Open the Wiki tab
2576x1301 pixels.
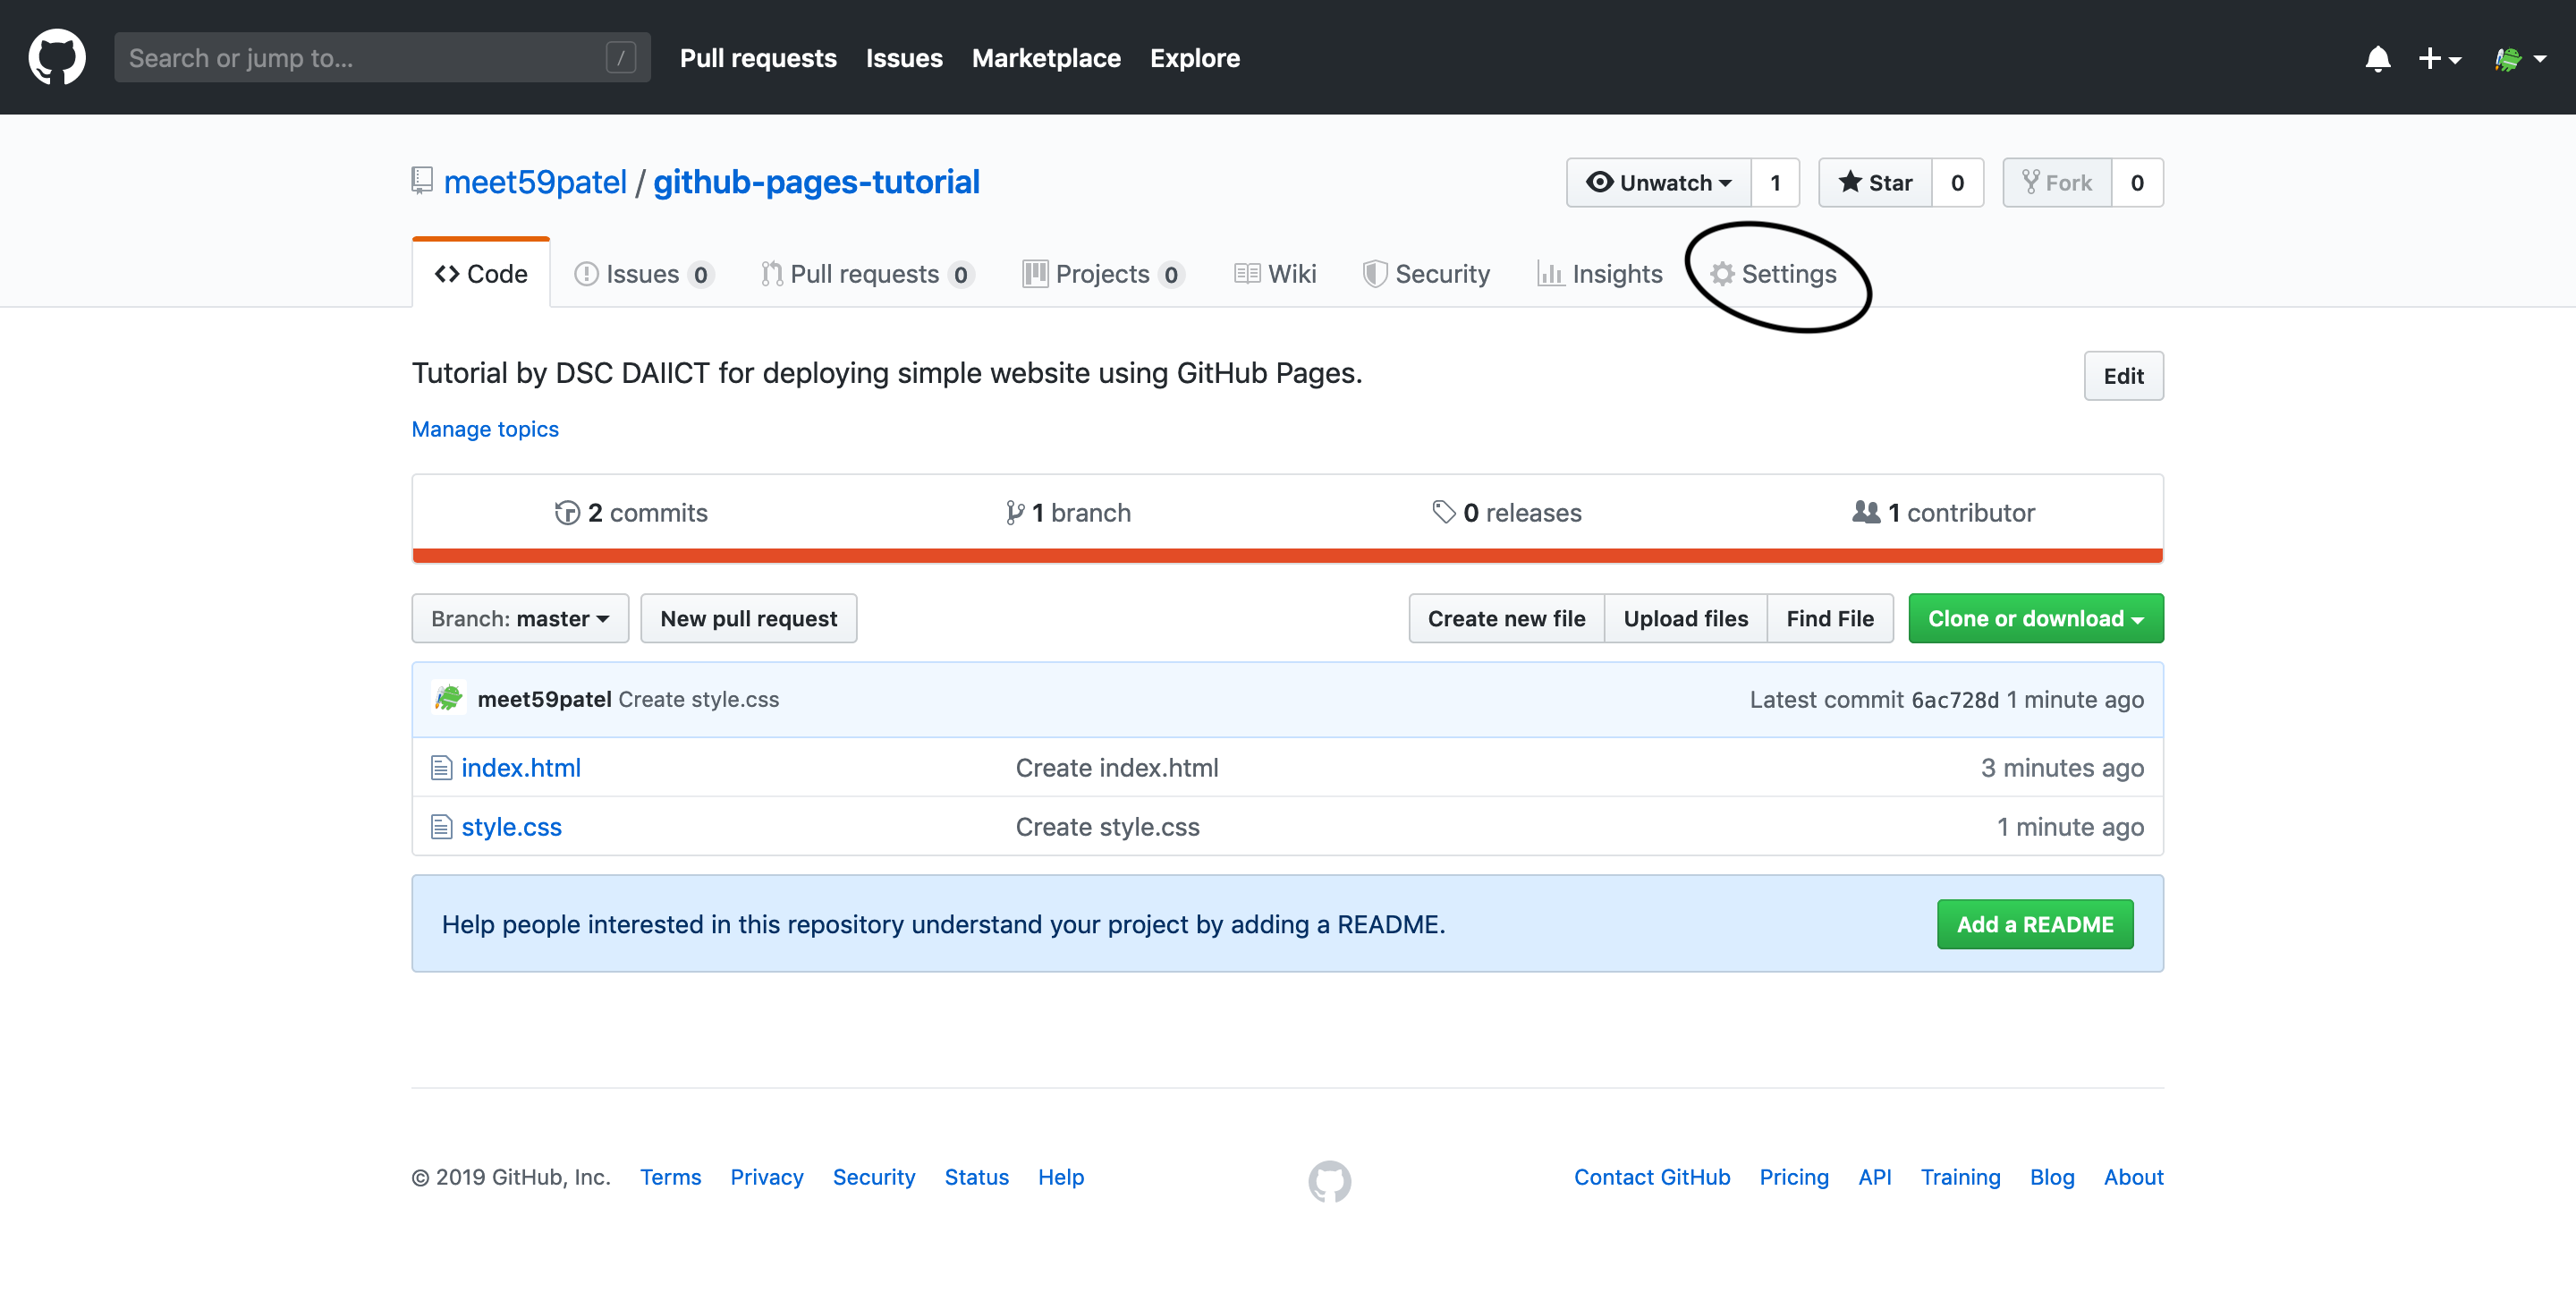[x=1275, y=273]
